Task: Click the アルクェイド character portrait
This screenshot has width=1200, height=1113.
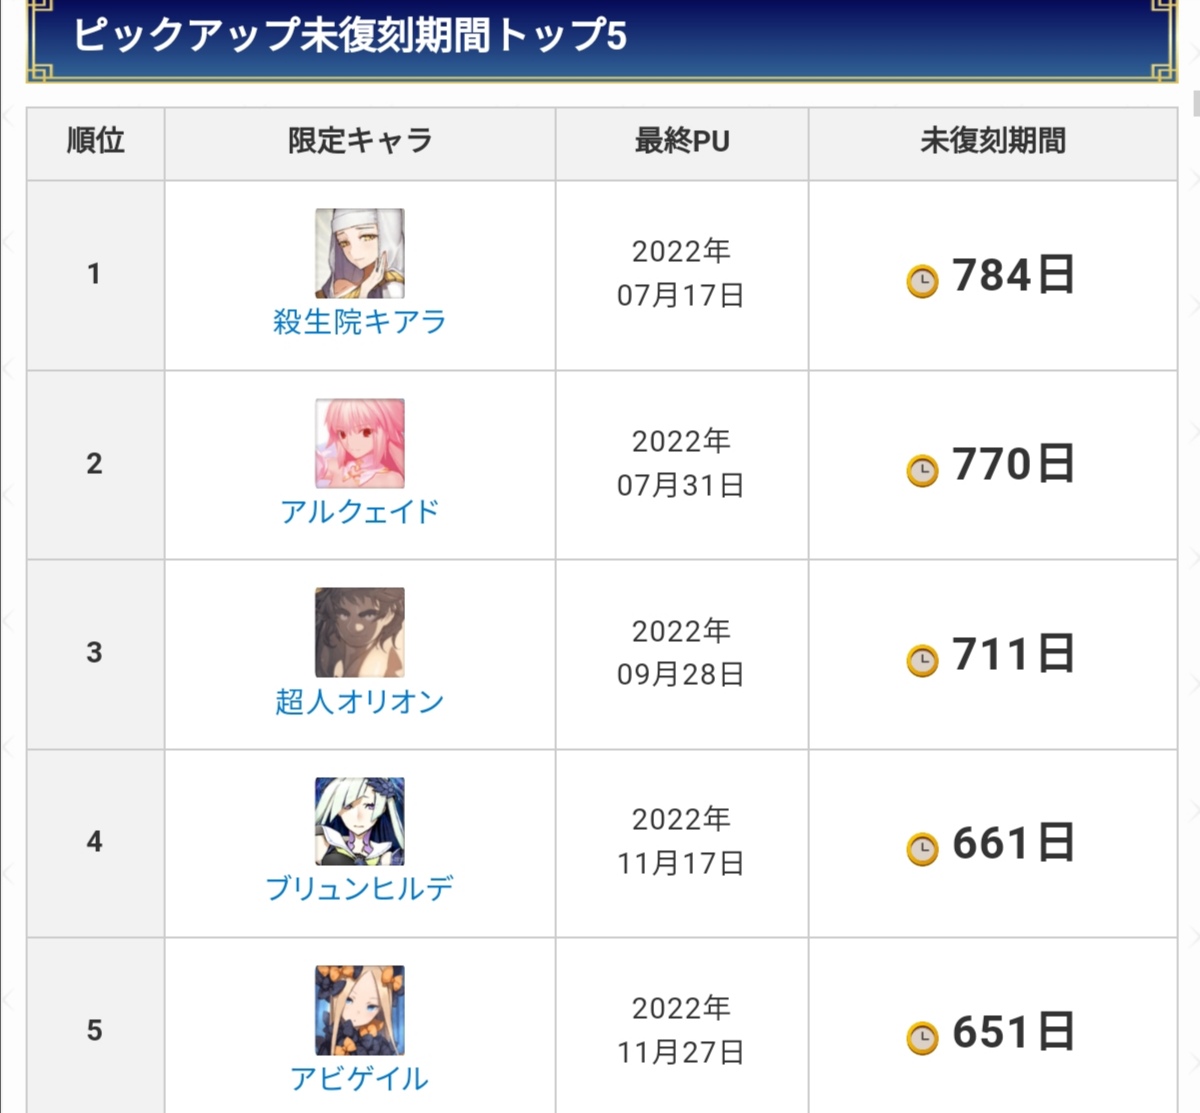Action: (x=360, y=443)
